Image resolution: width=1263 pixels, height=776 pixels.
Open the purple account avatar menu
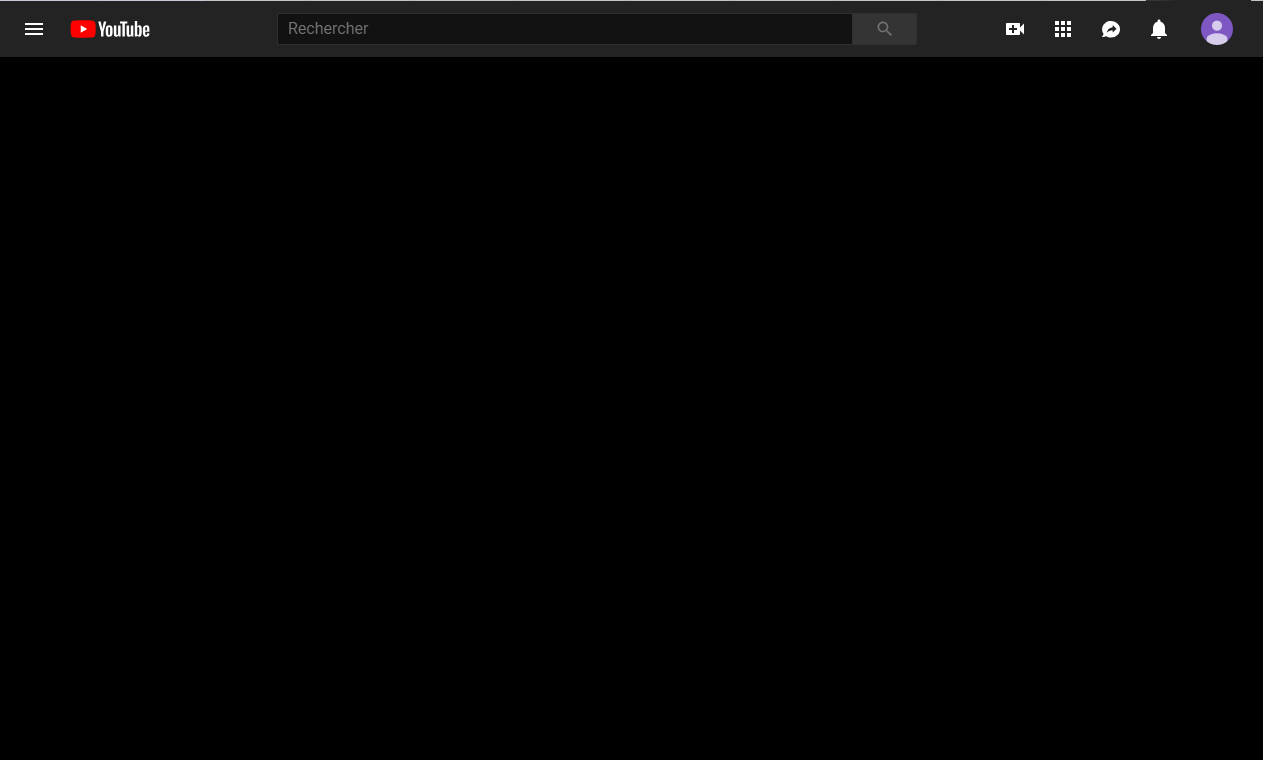[x=1217, y=29]
